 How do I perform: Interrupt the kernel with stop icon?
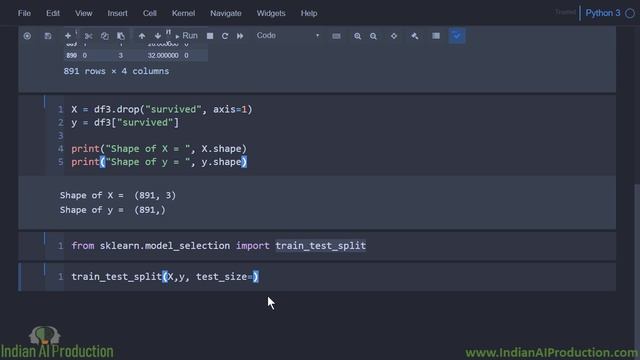[210, 36]
